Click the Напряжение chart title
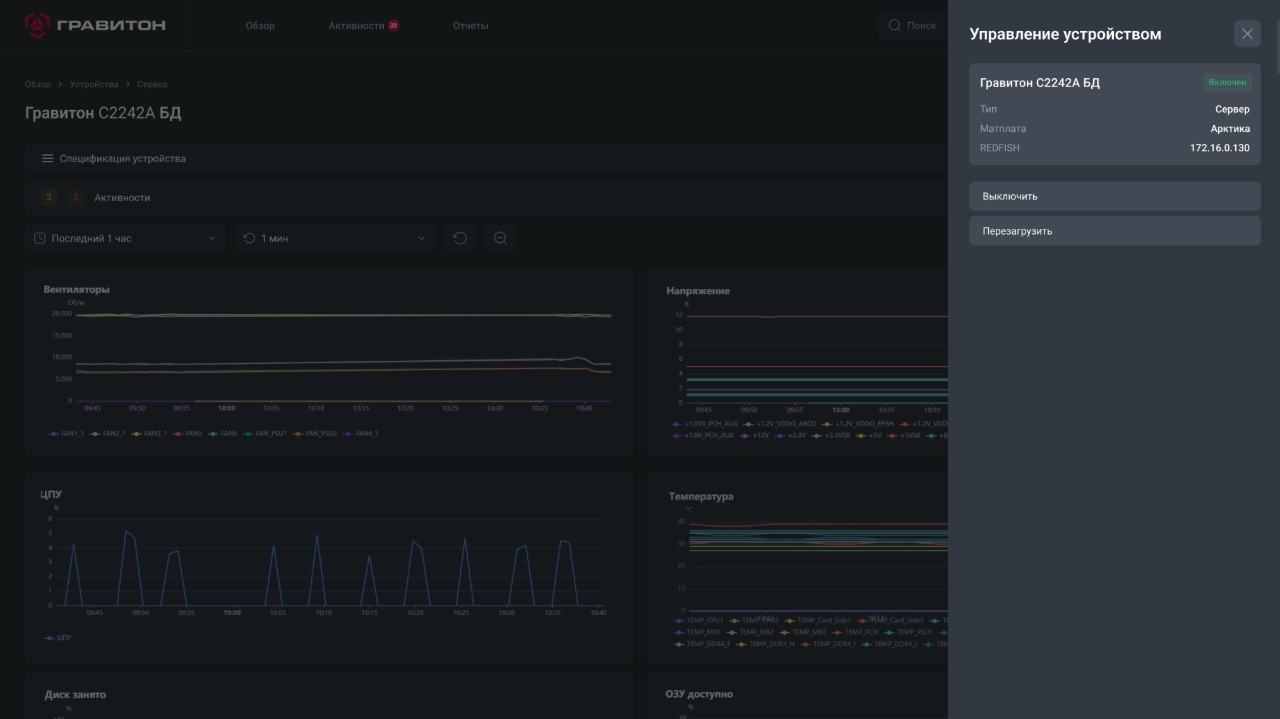This screenshot has width=1280, height=719. coord(698,291)
